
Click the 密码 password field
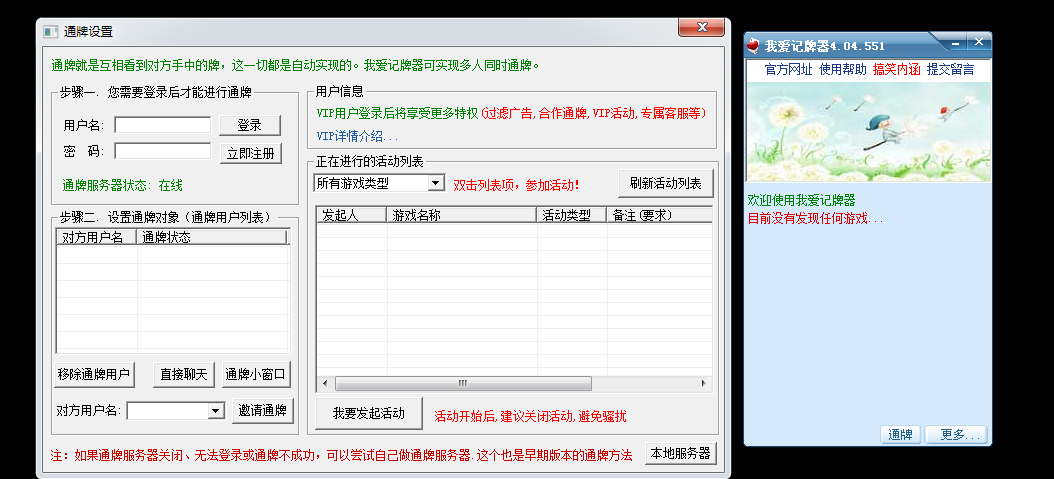[x=162, y=151]
